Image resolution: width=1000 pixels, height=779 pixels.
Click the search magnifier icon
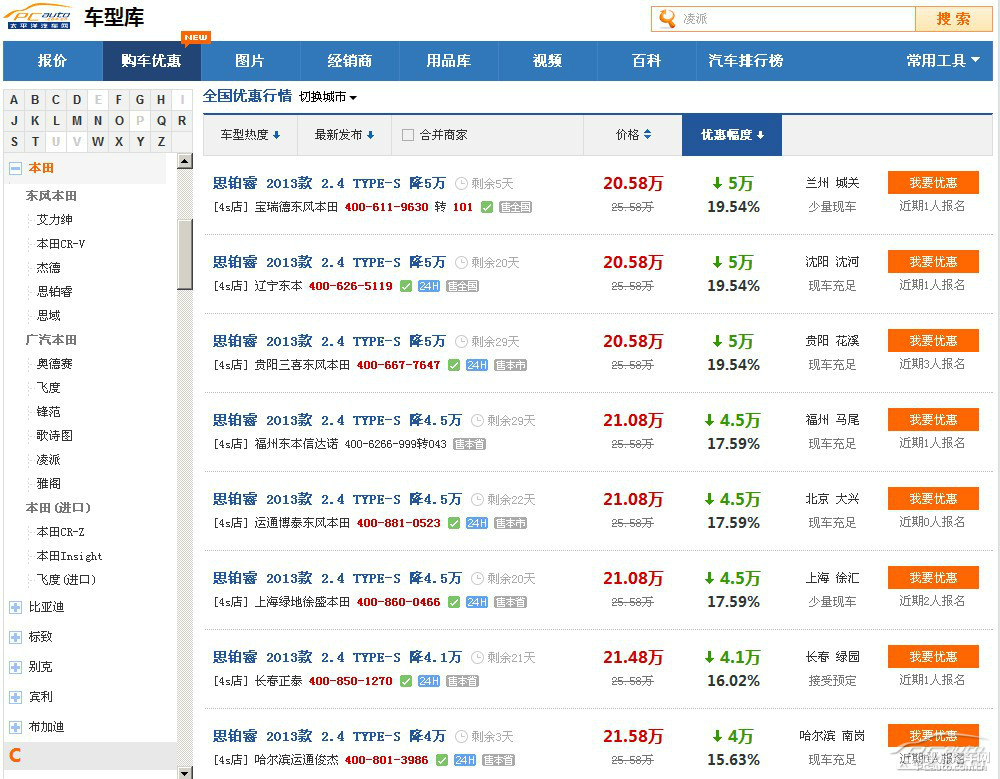tap(667, 19)
